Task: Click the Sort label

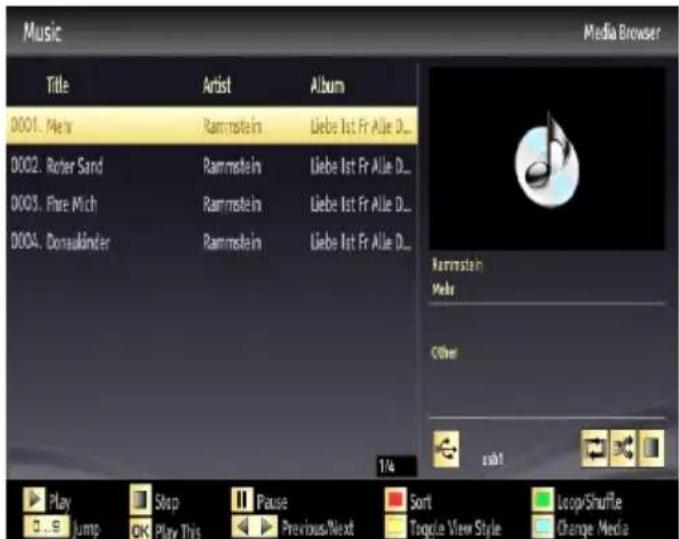Action: pyautogui.click(x=420, y=502)
